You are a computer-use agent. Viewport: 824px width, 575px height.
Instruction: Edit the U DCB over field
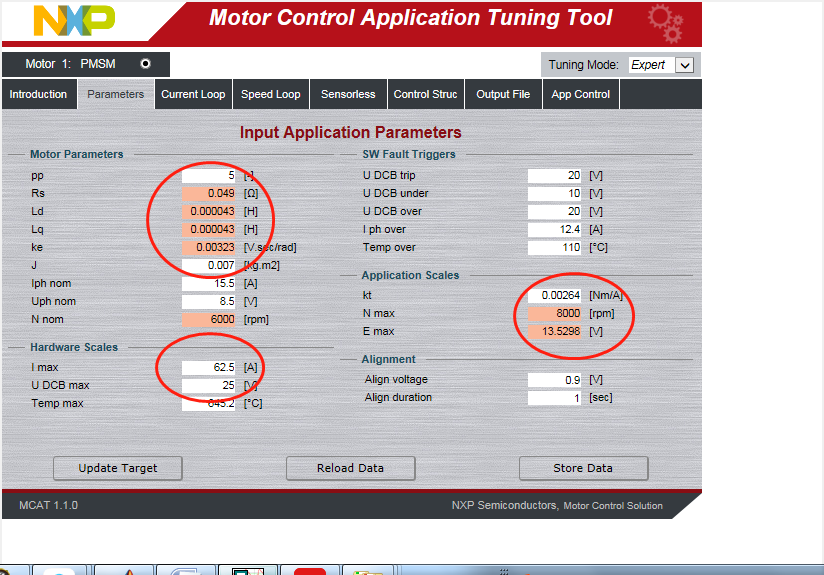click(x=554, y=211)
